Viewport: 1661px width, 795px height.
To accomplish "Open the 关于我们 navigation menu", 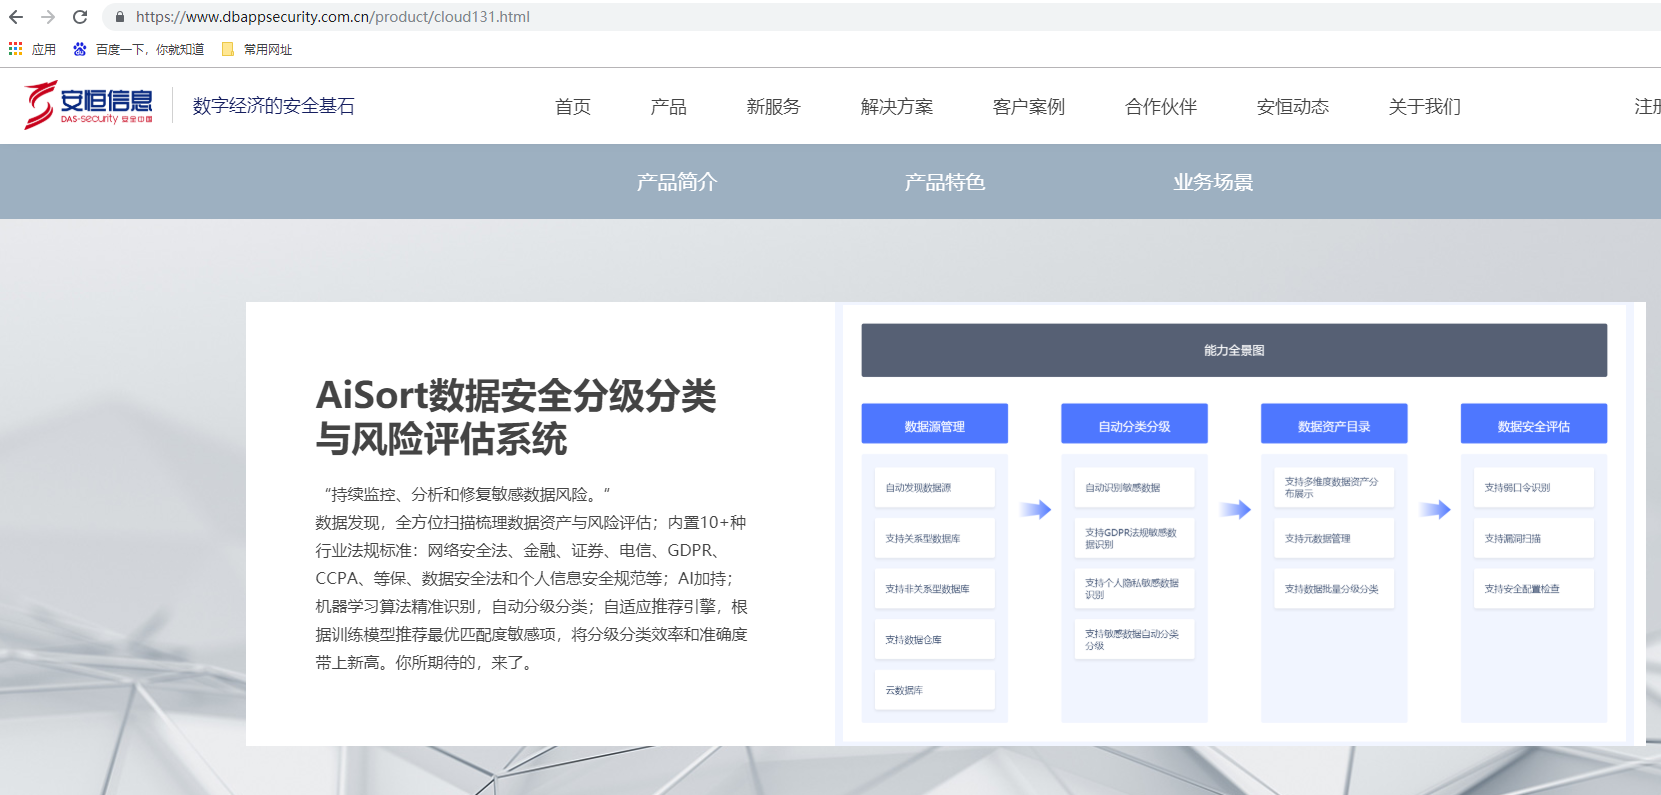I will [x=1425, y=106].
